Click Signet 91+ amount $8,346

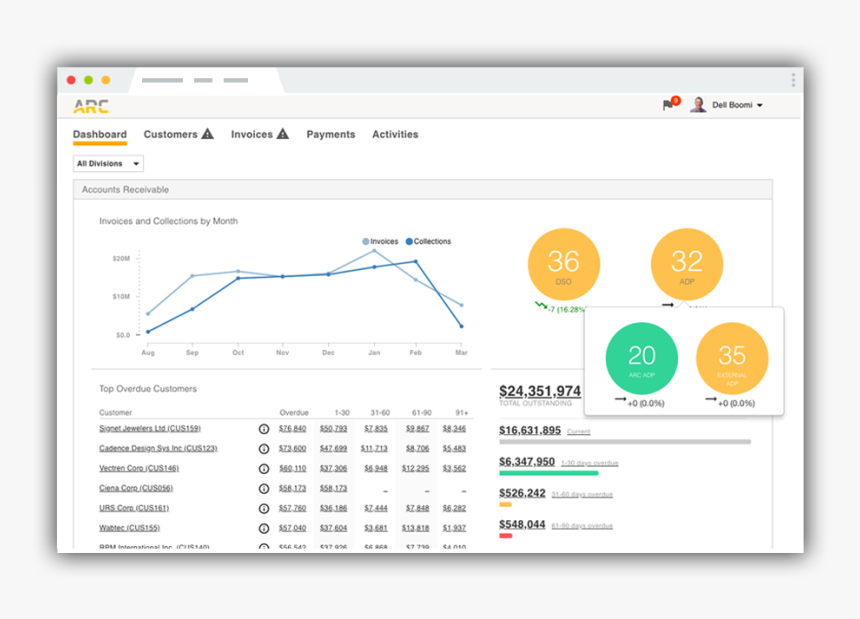[x=454, y=428]
